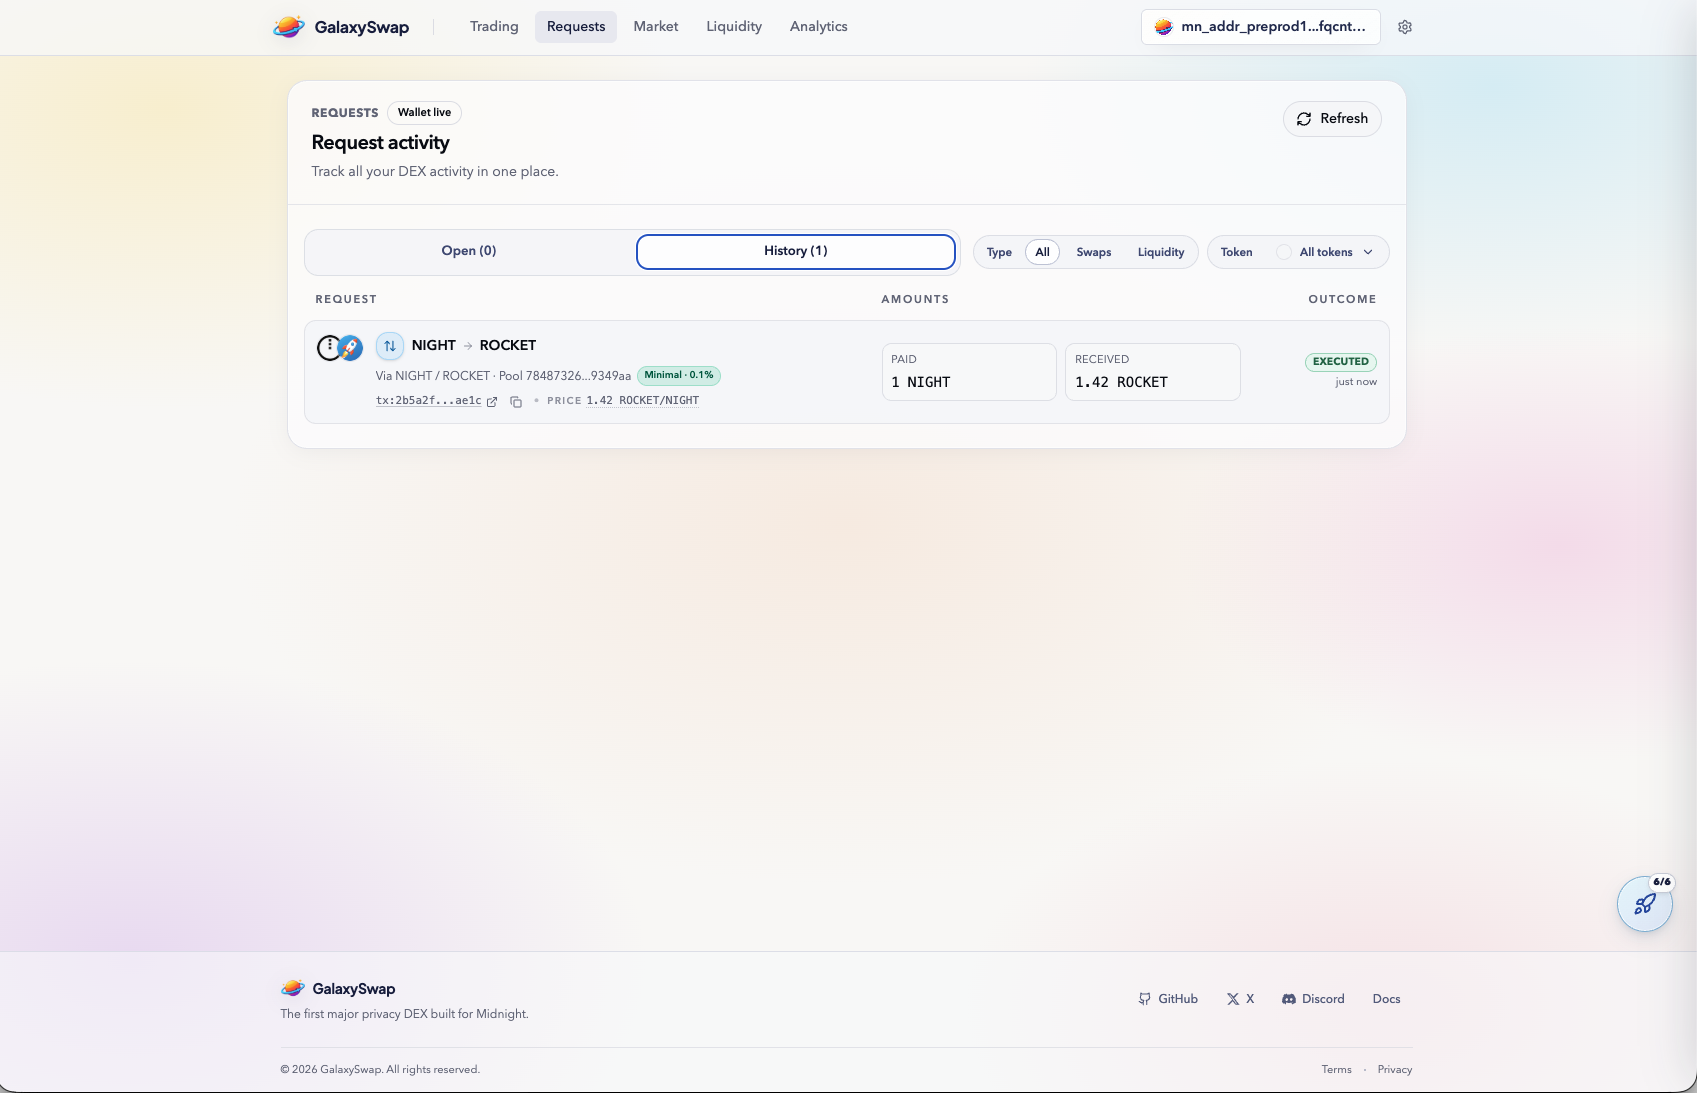Open the floating rocket 6/6 widget

tap(1644, 904)
